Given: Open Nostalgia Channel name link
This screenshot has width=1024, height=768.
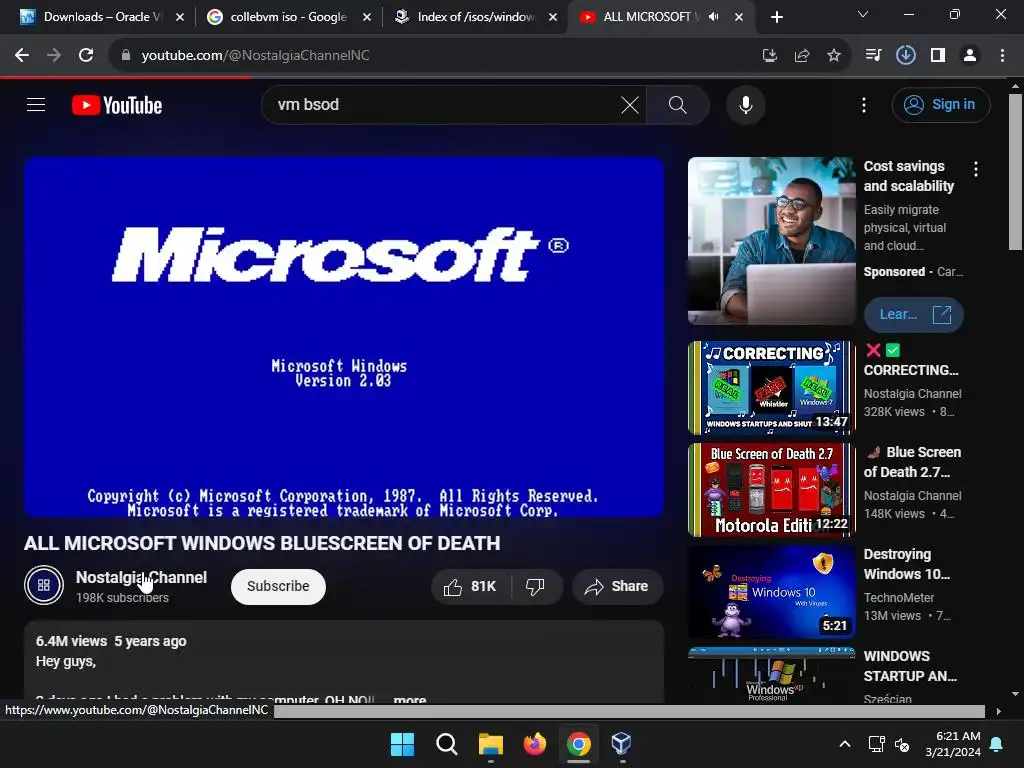Looking at the screenshot, I should pos(141,577).
